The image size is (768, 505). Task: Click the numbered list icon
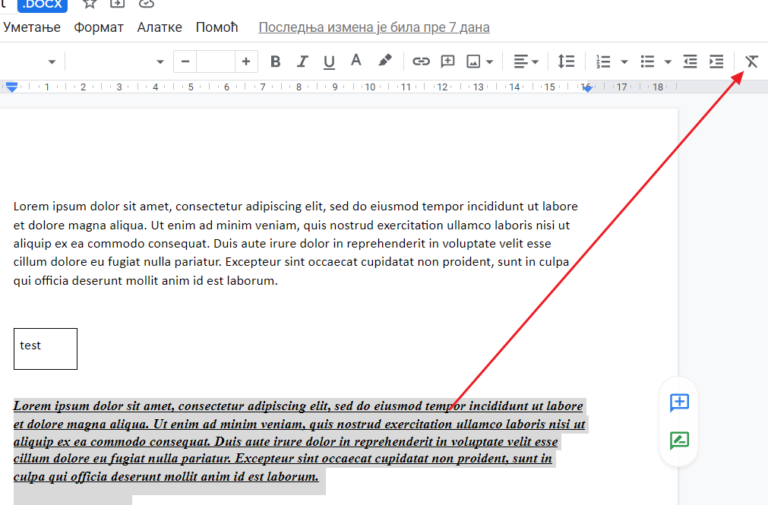pos(603,62)
